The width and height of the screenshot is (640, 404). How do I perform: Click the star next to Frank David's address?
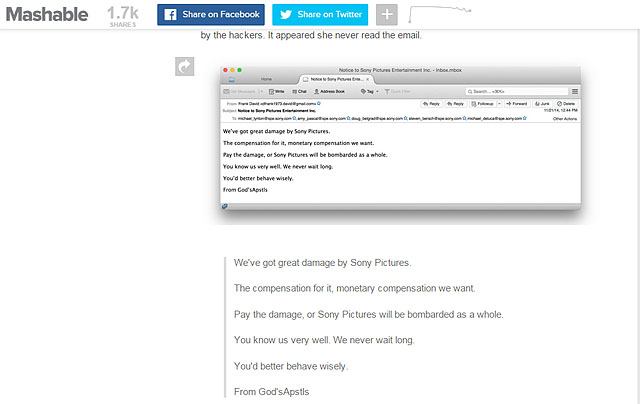[x=319, y=103]
